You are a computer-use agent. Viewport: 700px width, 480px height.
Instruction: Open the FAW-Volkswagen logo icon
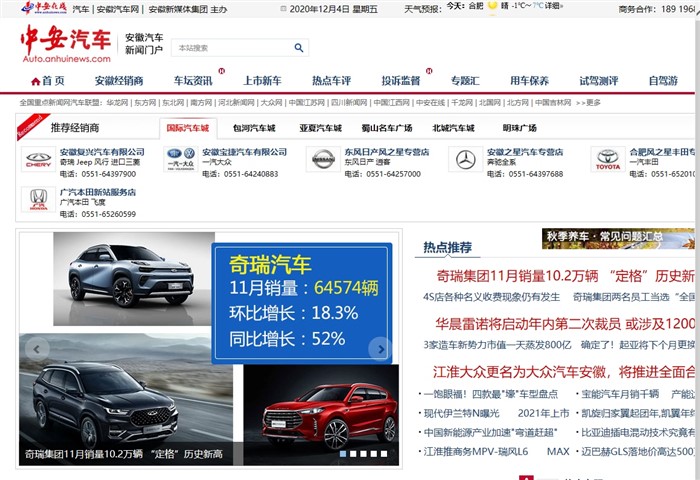181,159
